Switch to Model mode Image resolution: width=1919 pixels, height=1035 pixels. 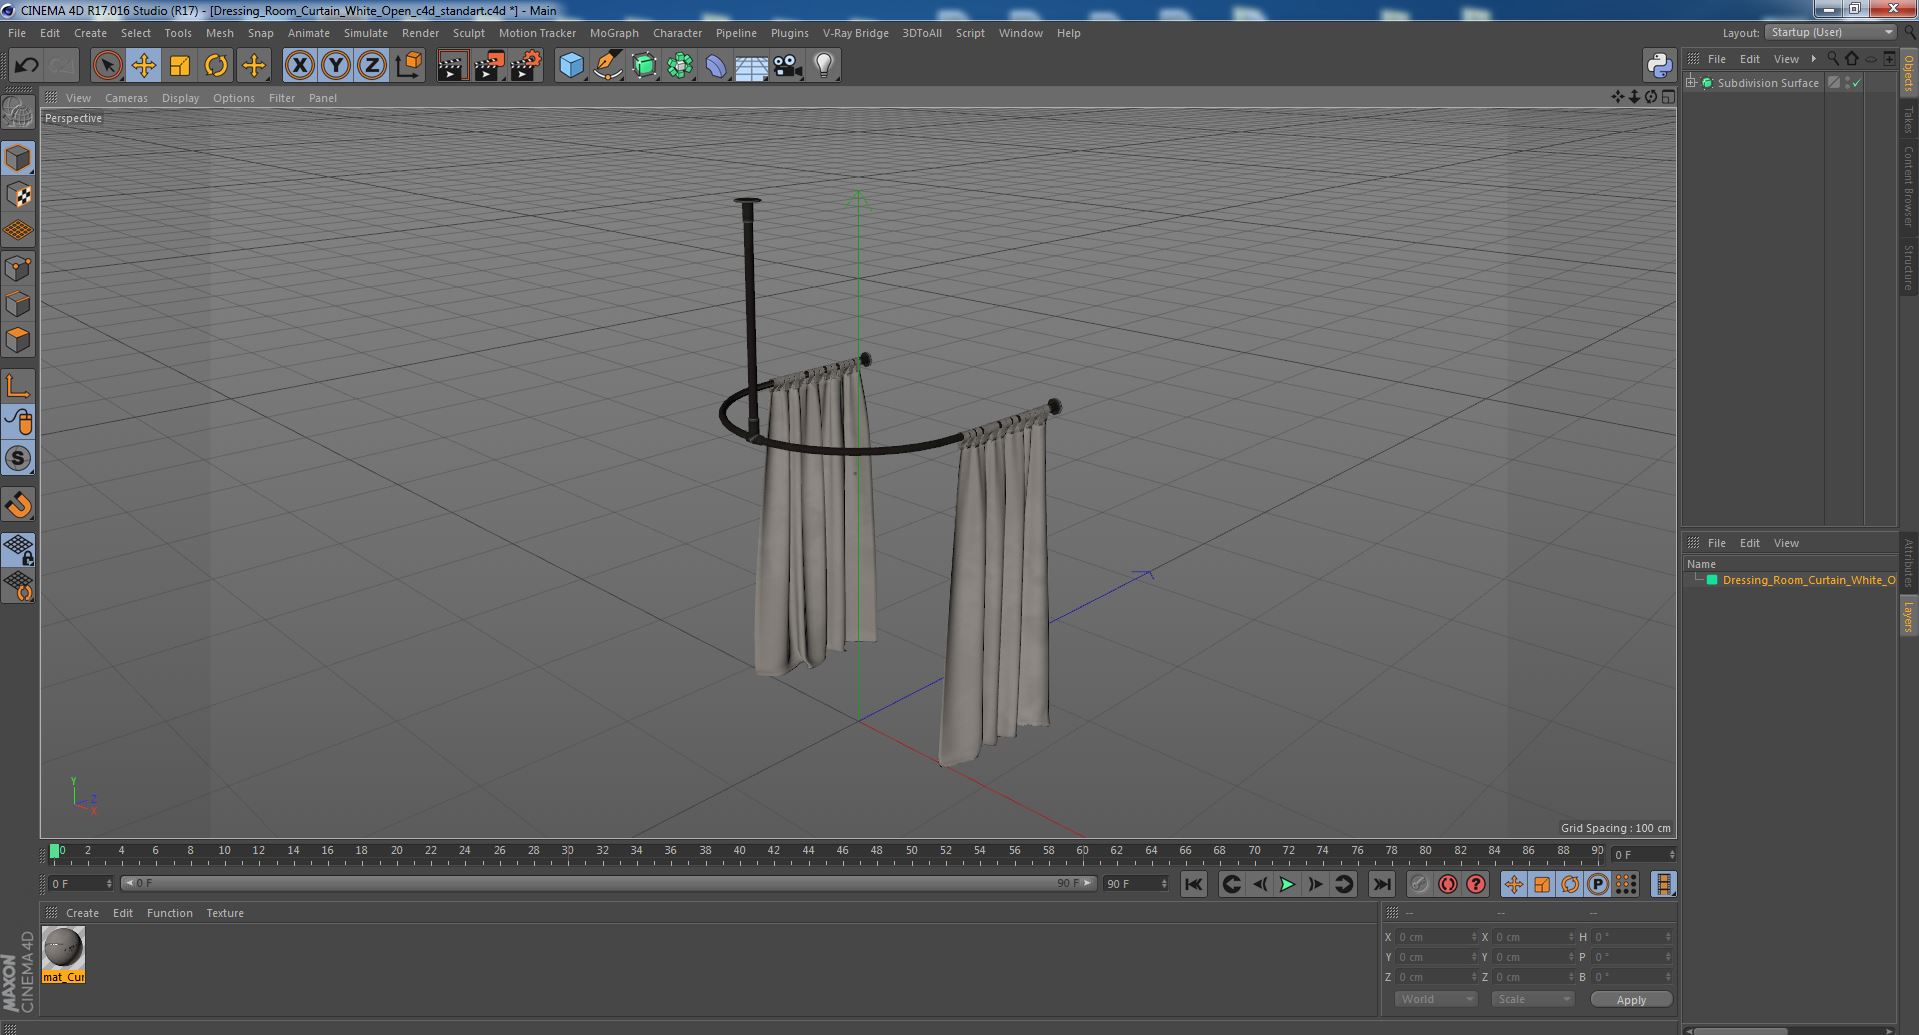(x=18, y=158)
